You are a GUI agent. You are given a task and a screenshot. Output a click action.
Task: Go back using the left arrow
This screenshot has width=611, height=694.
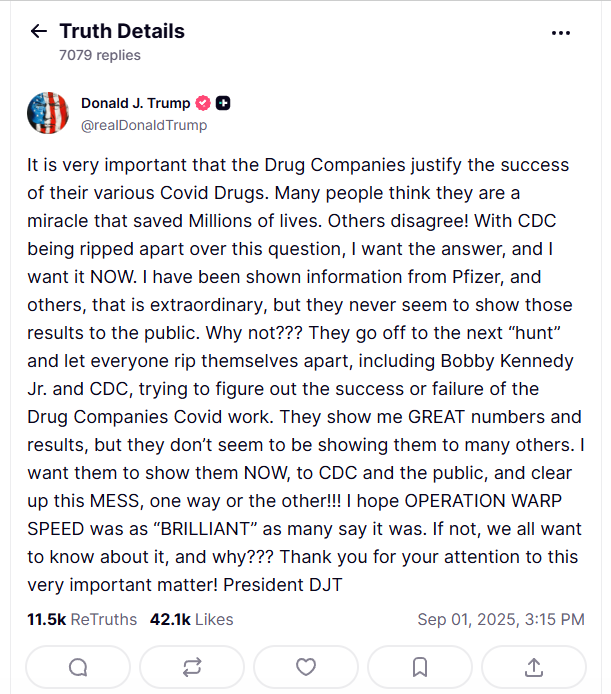point(39,31)
